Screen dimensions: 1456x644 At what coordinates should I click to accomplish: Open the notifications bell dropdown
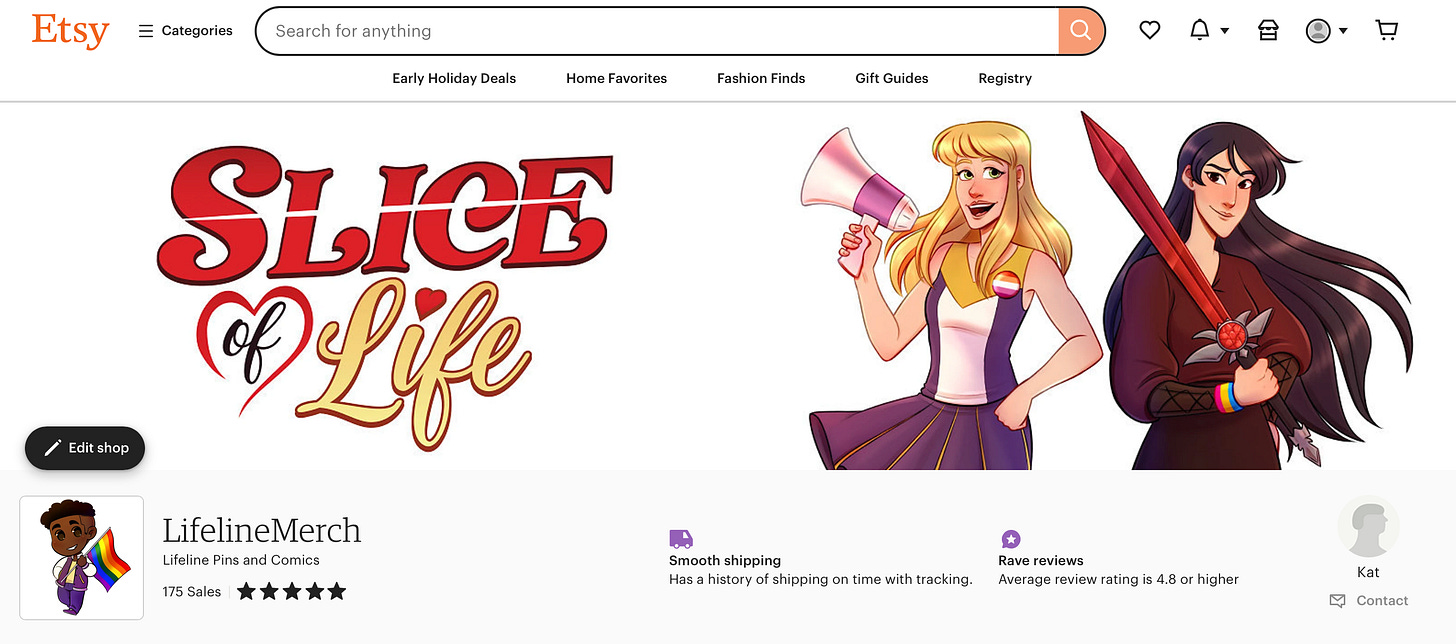[x=1208, y=31]
